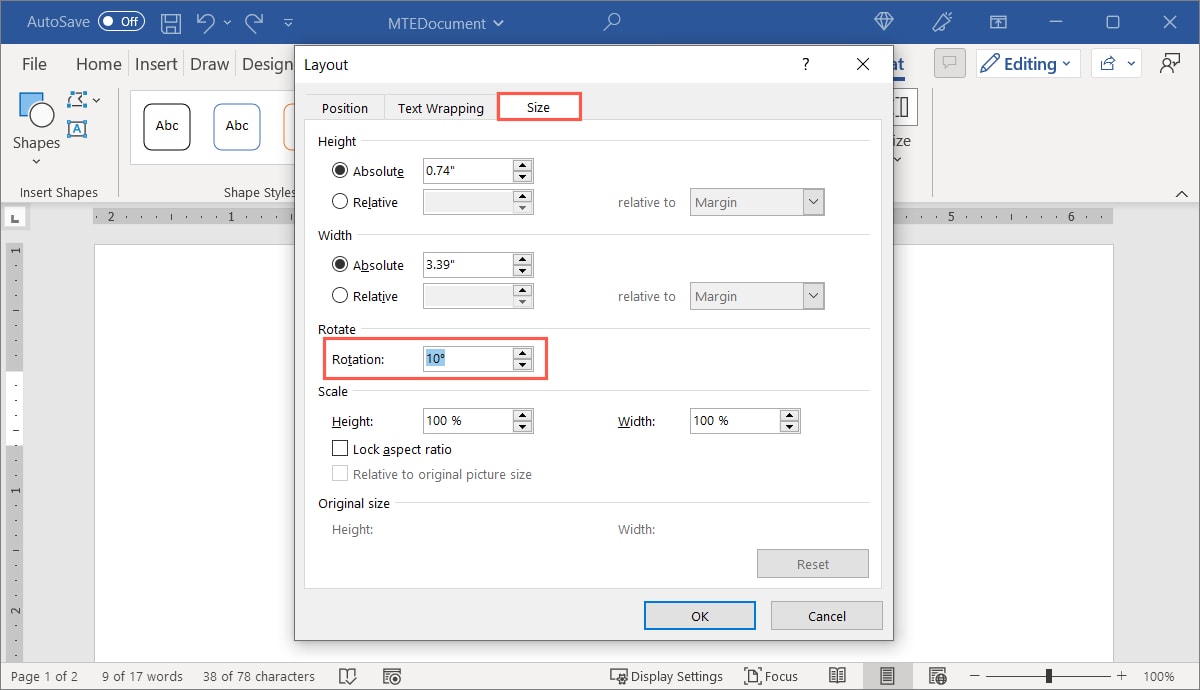This screenshot has width=1200, height=690.
Task: Enable the Lock aspect ratio checkbox
Action: [x=340, y=448]
